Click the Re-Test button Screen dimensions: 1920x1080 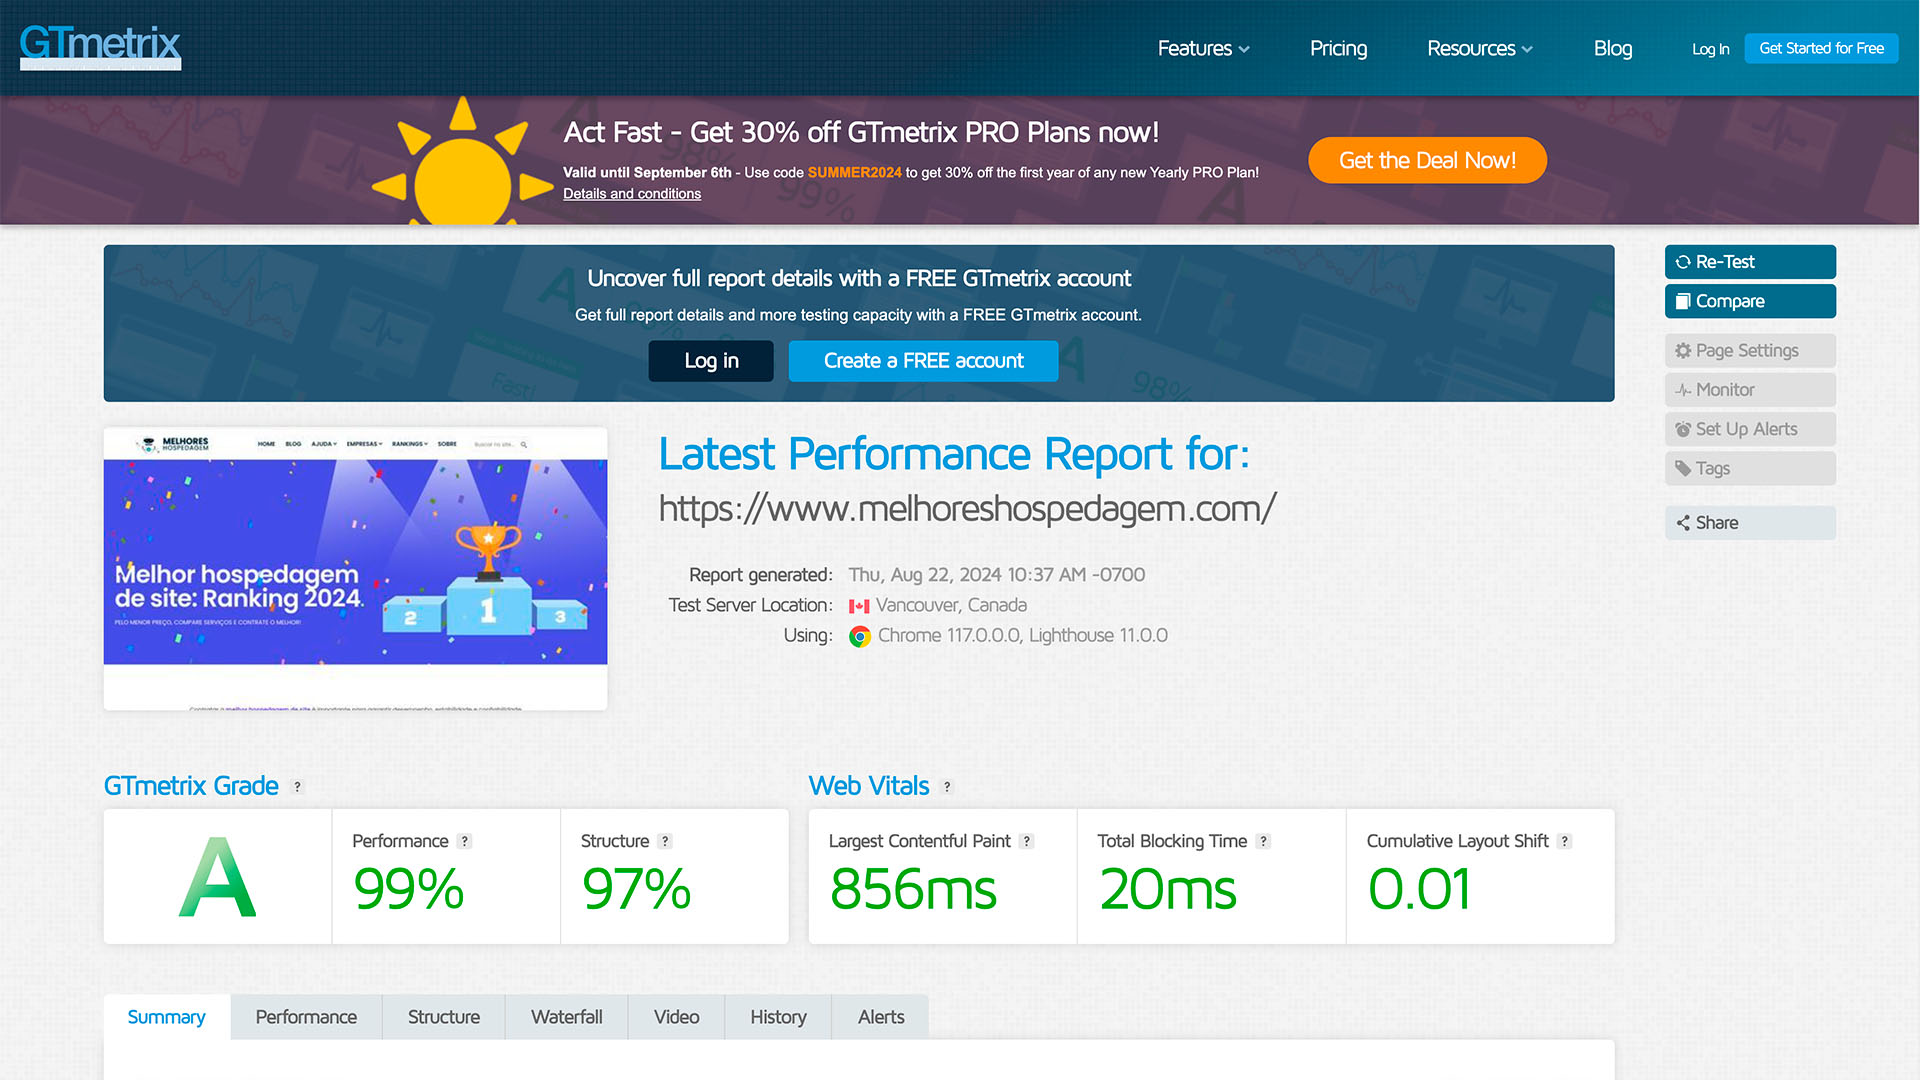click(1750, 262)
